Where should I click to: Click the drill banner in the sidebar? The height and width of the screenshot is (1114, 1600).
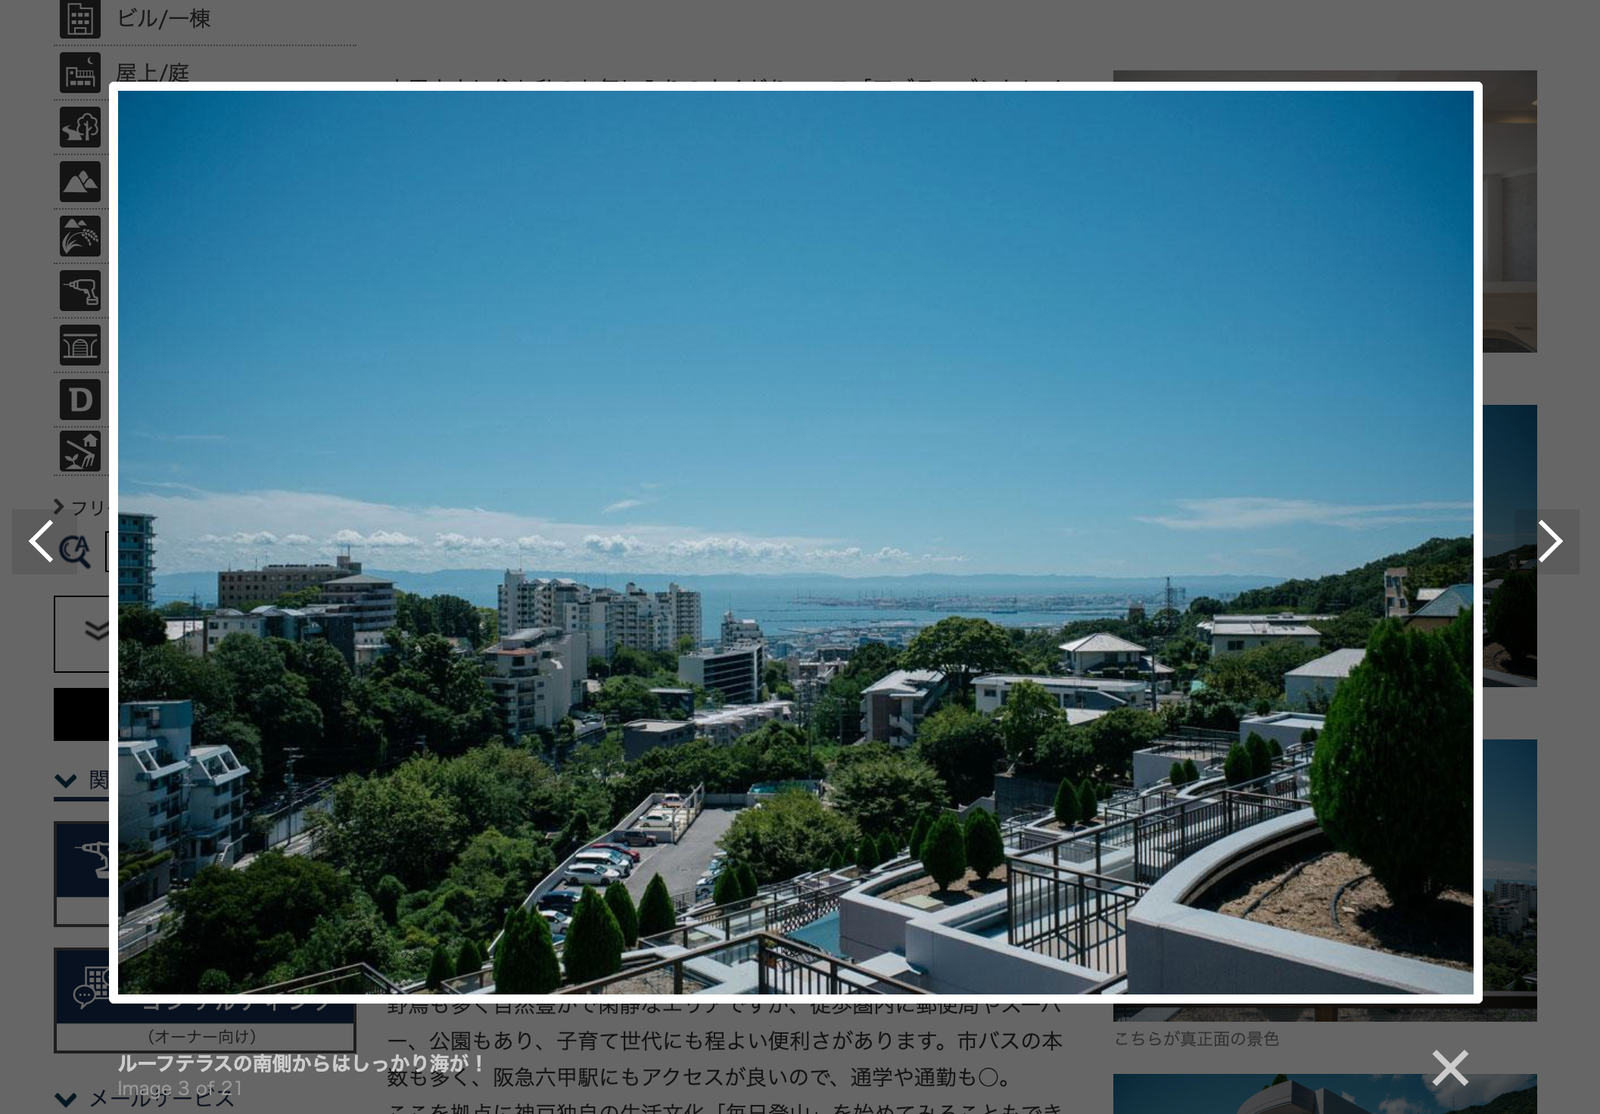(82, 873)
